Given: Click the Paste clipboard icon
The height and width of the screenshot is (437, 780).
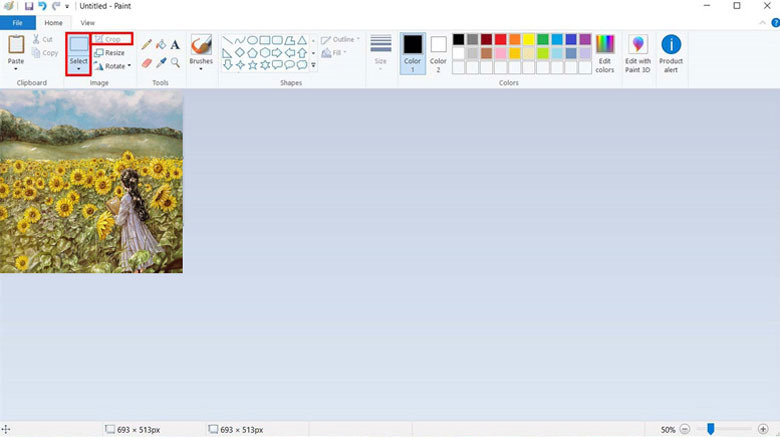Looking at the screenshot, I should [16, 45].
